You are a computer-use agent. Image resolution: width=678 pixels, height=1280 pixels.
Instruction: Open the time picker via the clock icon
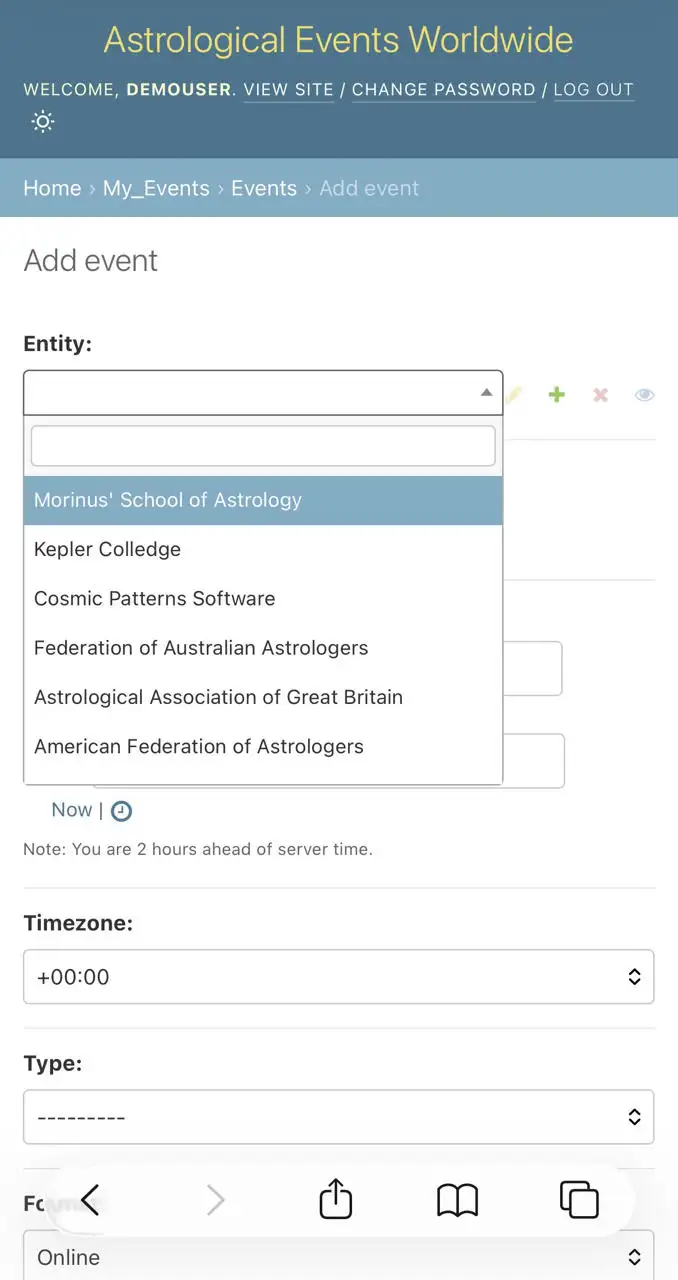click(121, 810)
